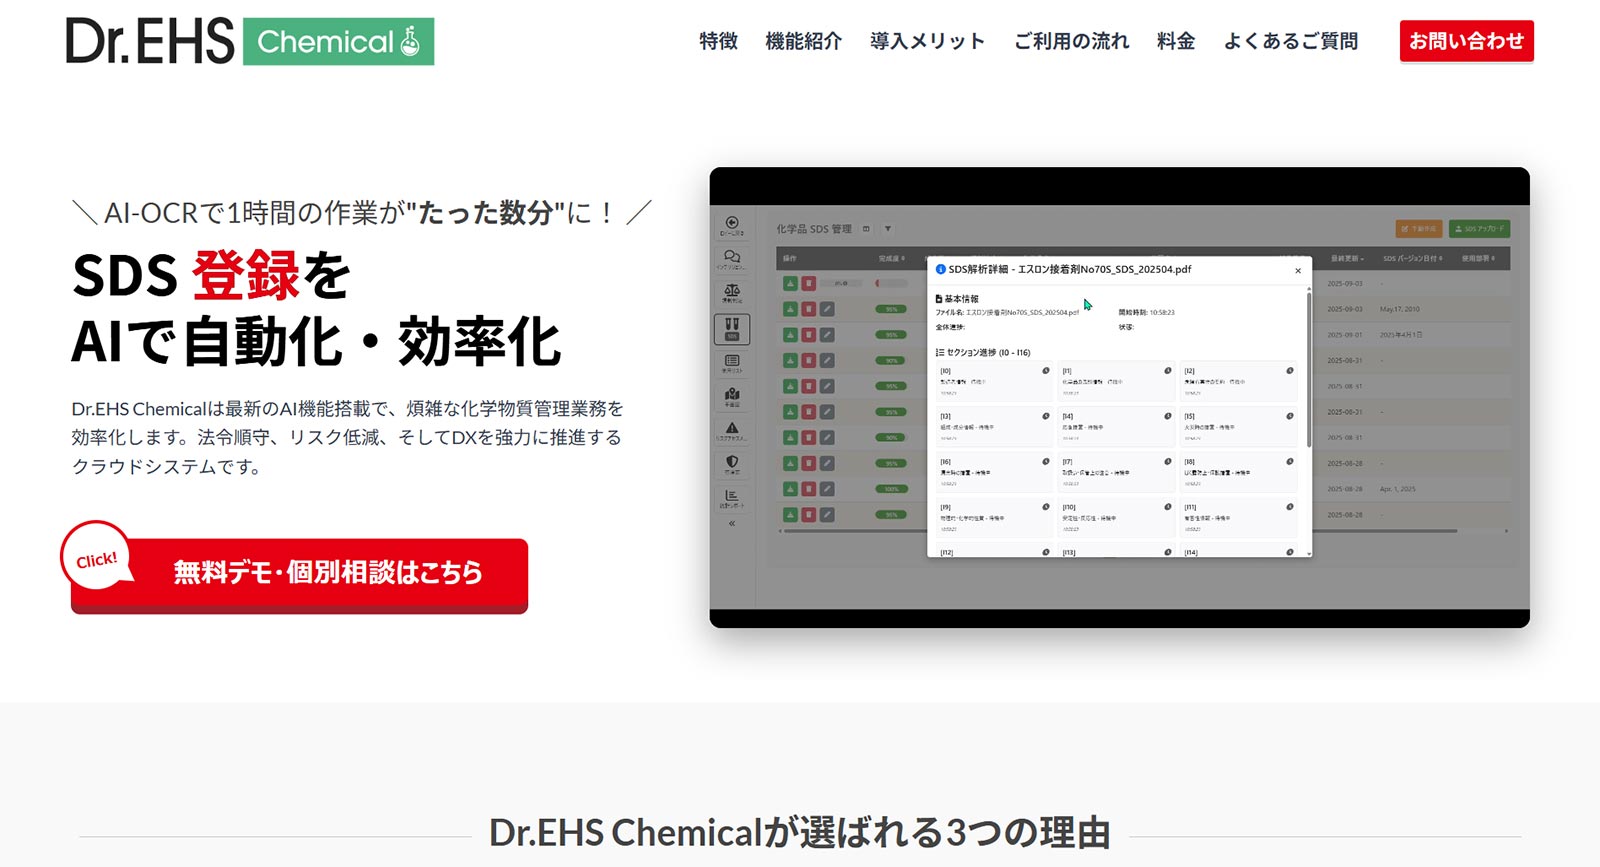1600x867 pixels.
Task: Click the セクション進捗 (I0 - I16) heading
Action: 983,353
